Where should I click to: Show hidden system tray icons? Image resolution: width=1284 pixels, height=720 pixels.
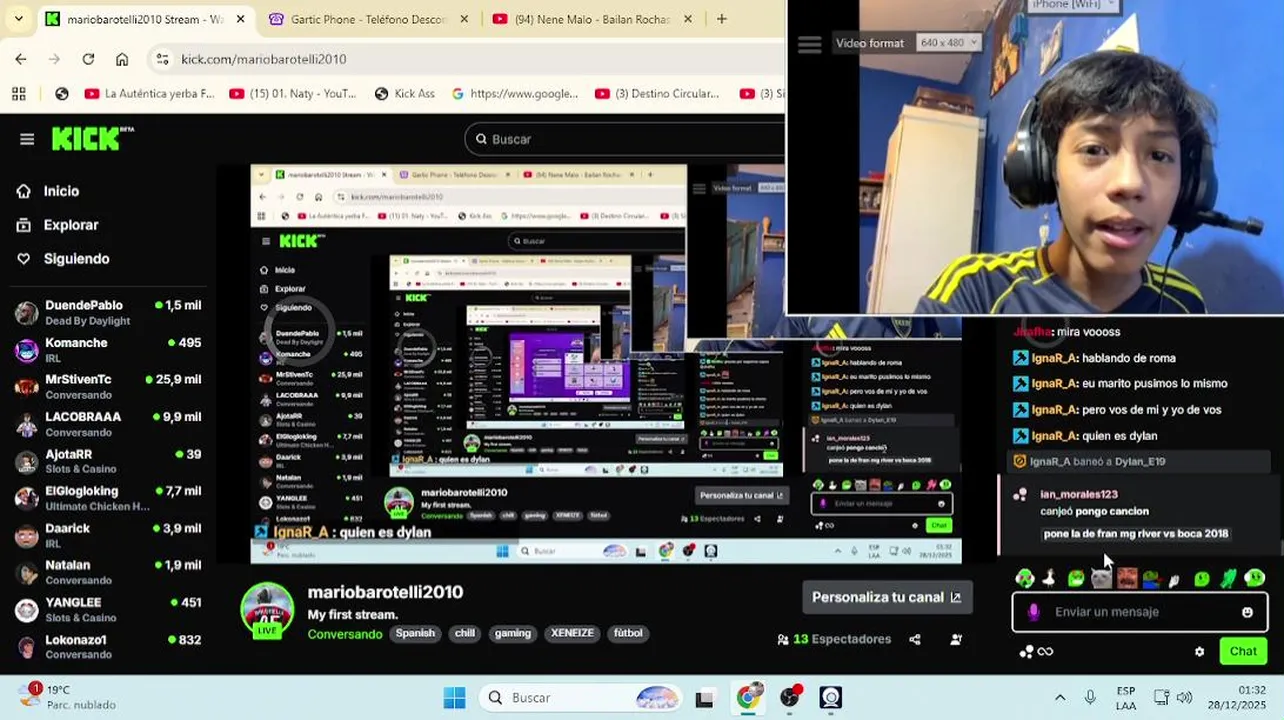coord(1060,698)
